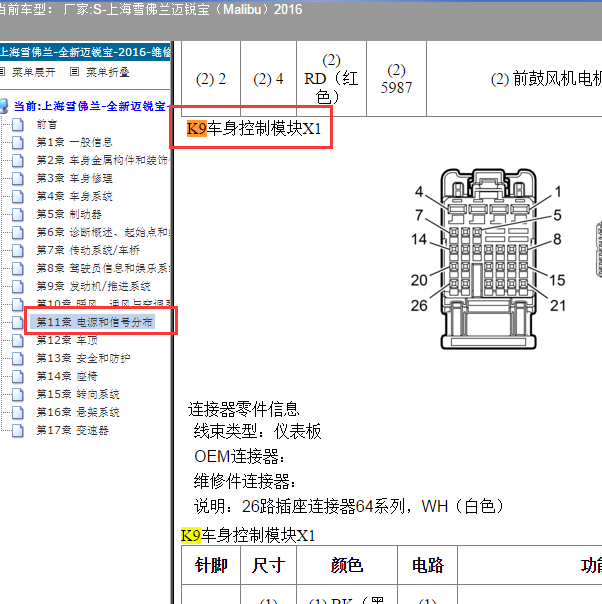Open 第13章 安全和防护
Viewport: 602px width, 604px height.
(x=83, y=358)
